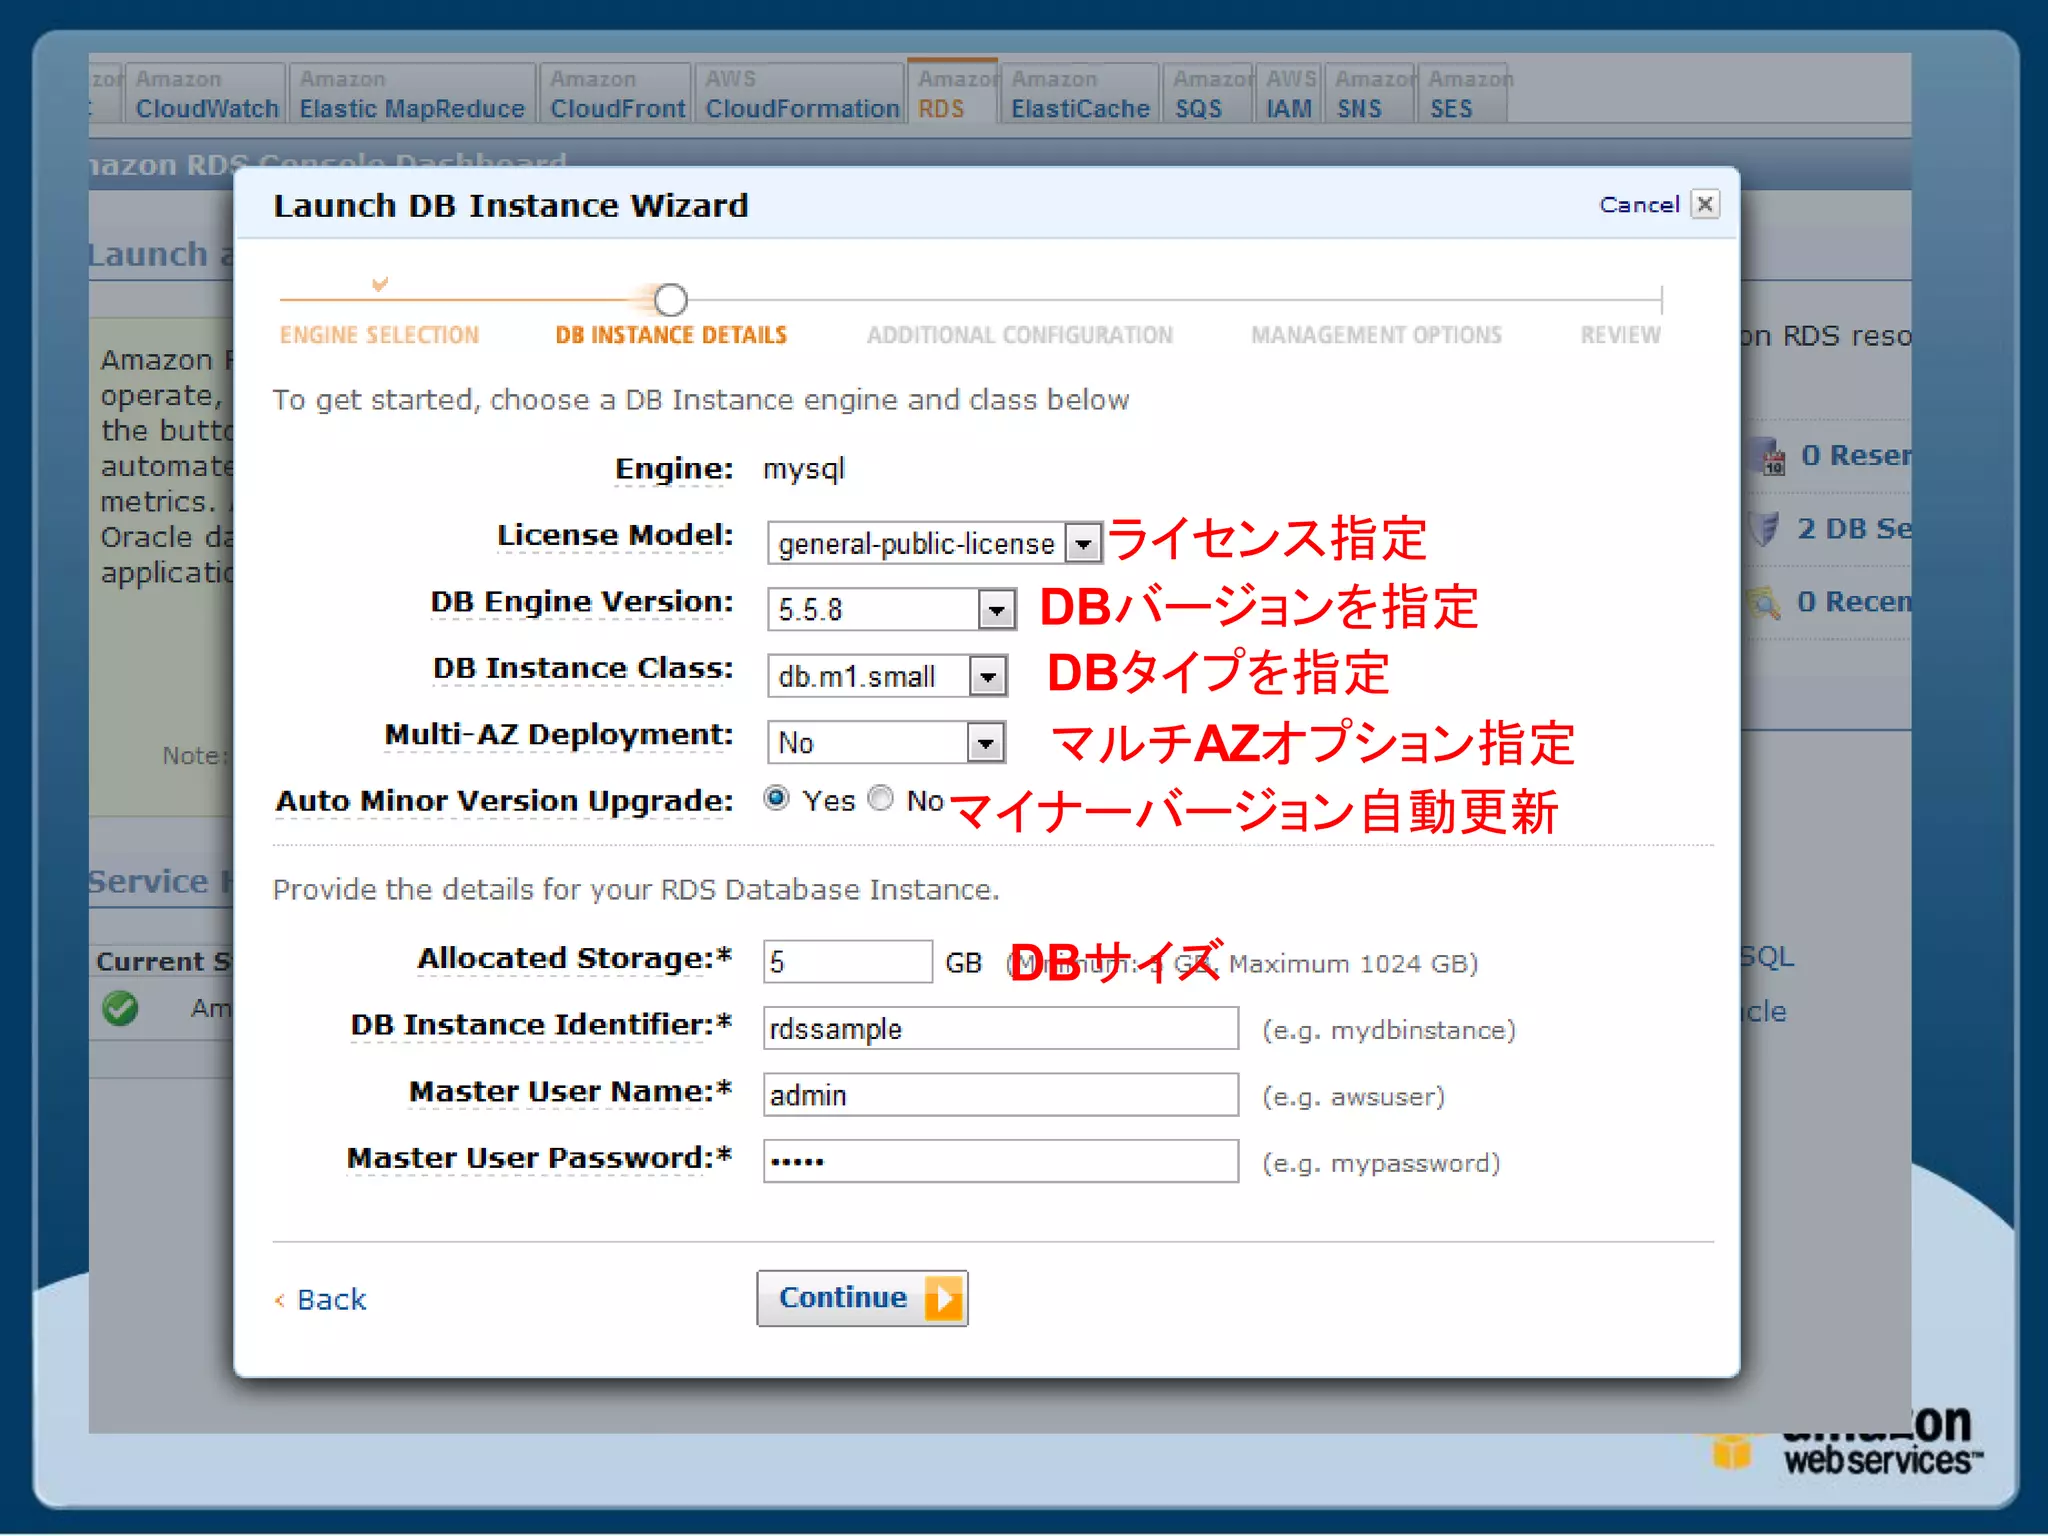Click the Allocated Storage input field

coord(848,962)
